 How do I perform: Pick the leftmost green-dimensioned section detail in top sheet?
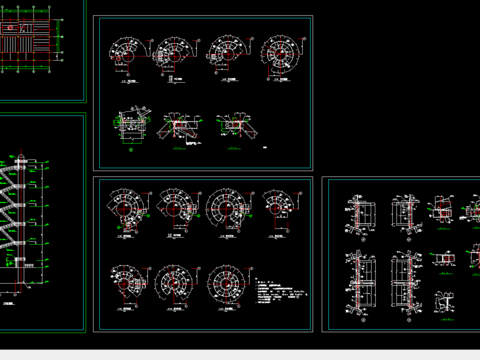[x=132, y=128]
